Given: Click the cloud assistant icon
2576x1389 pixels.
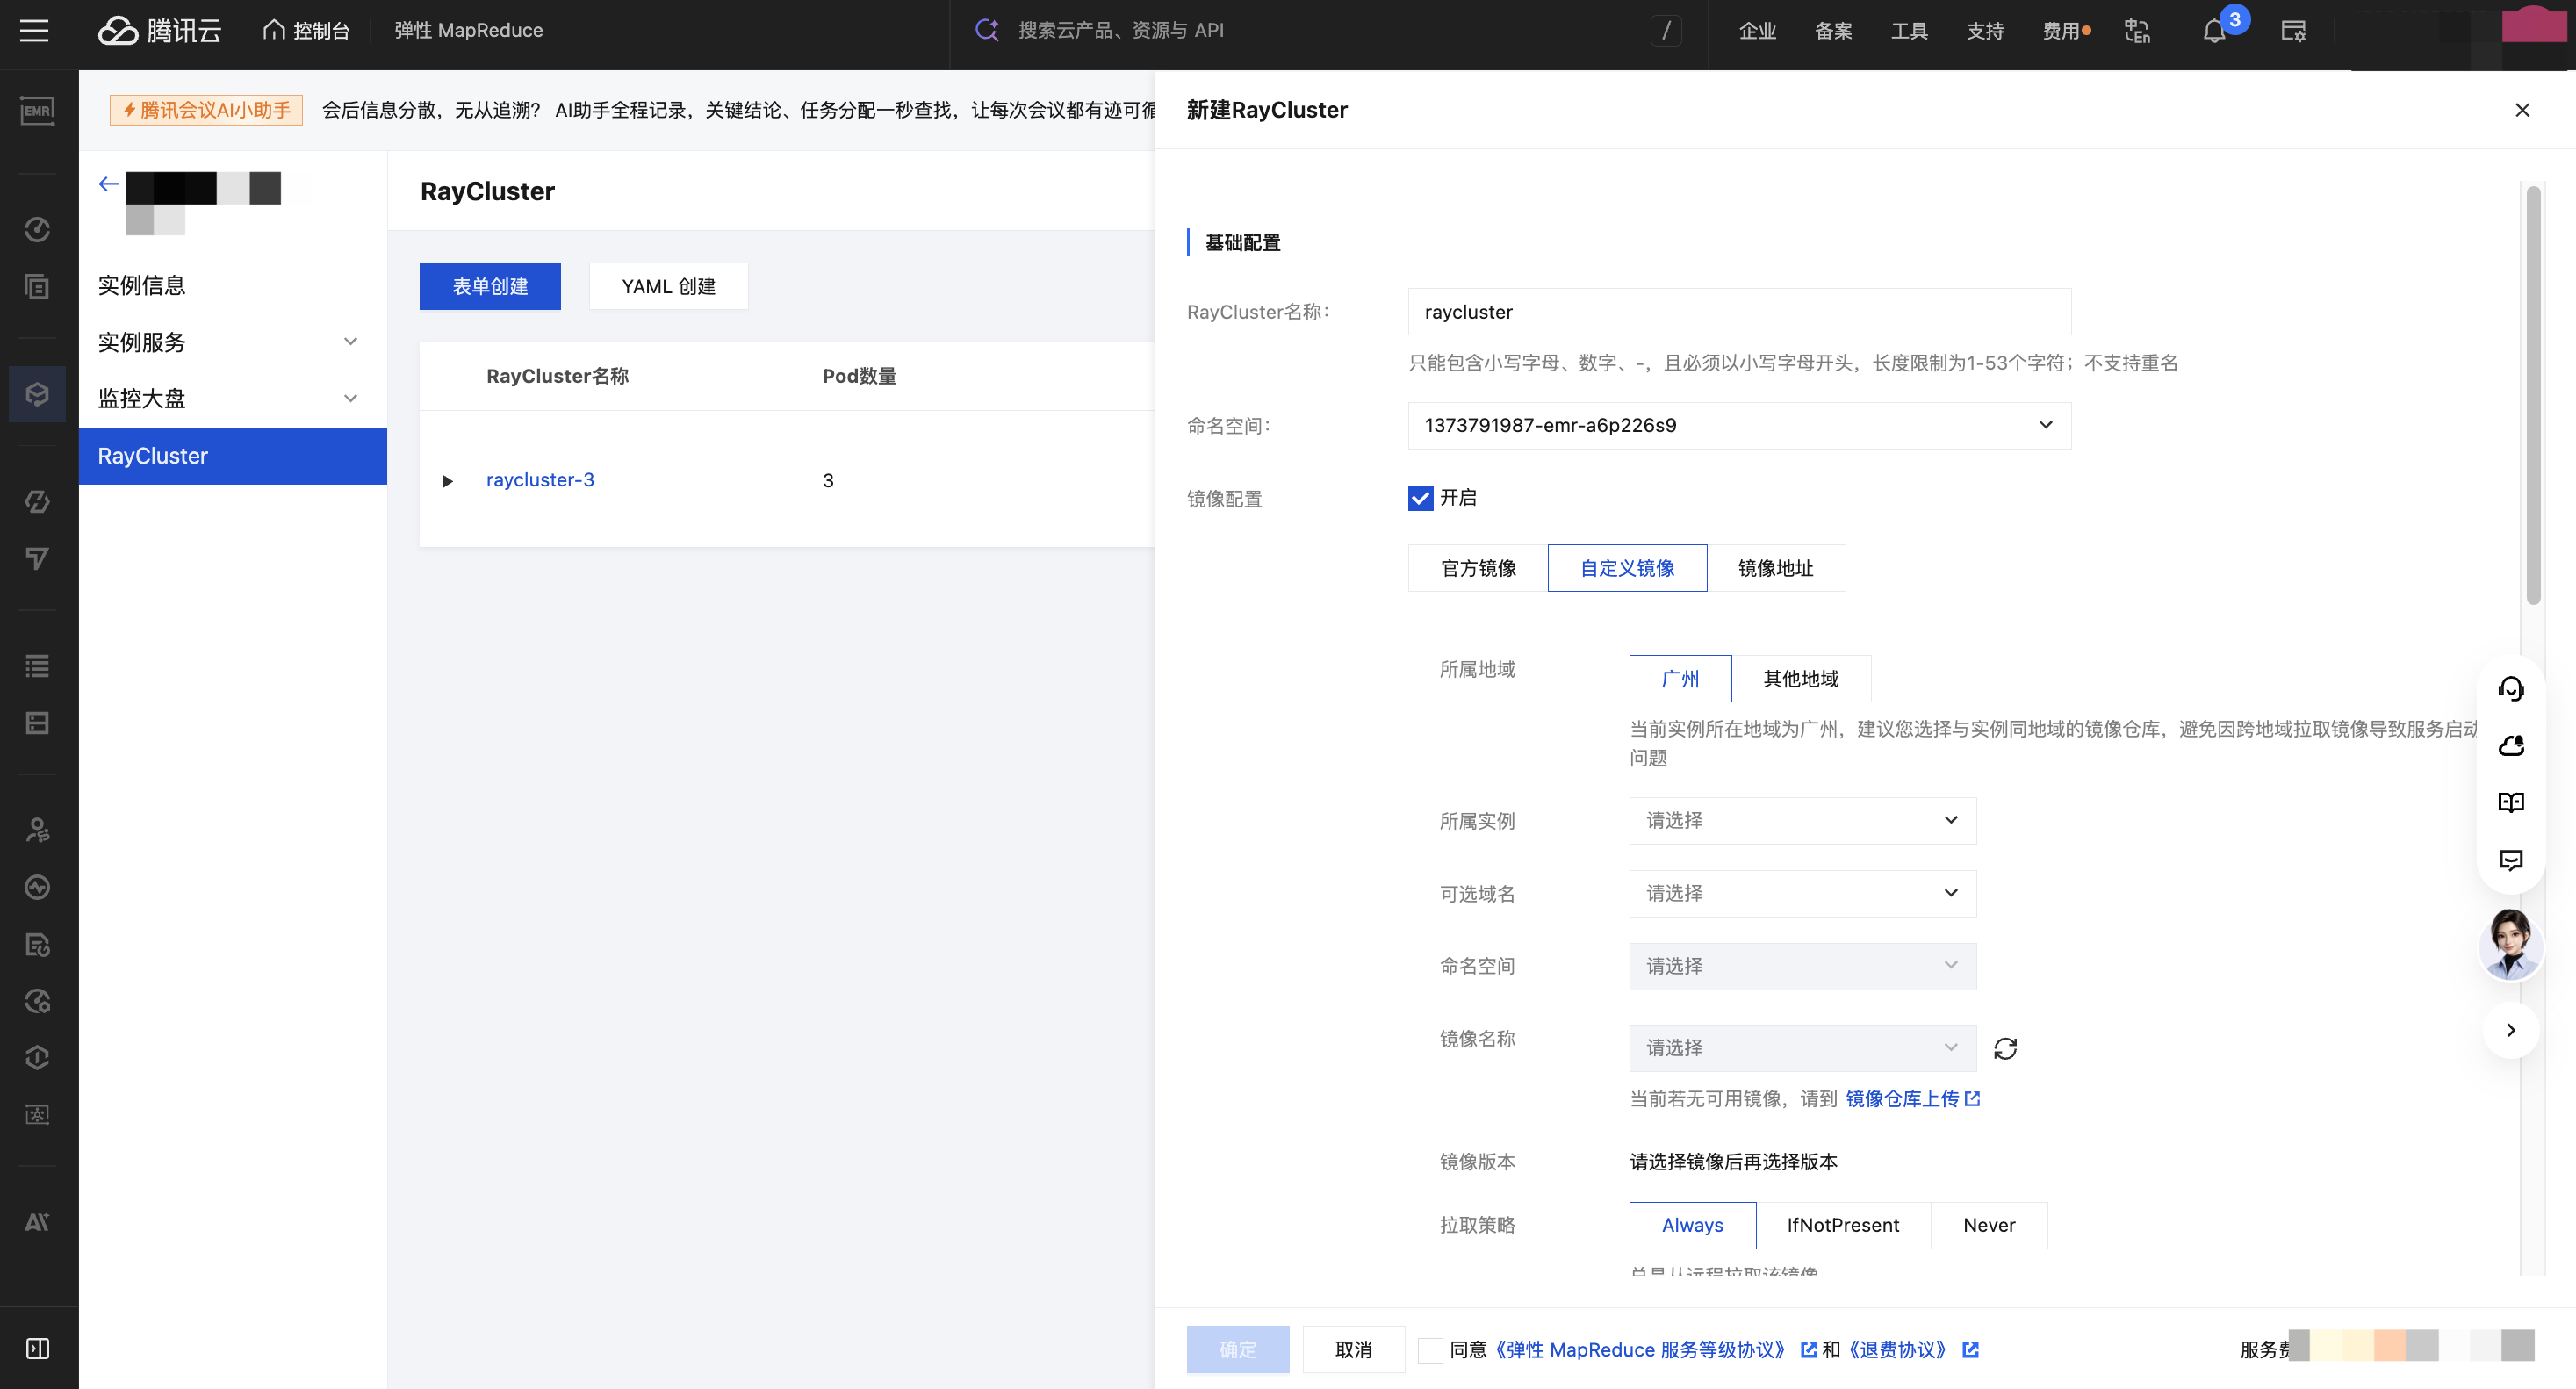Looking at the screenshot, I should pyautogui.click(x=2511, y=745).
